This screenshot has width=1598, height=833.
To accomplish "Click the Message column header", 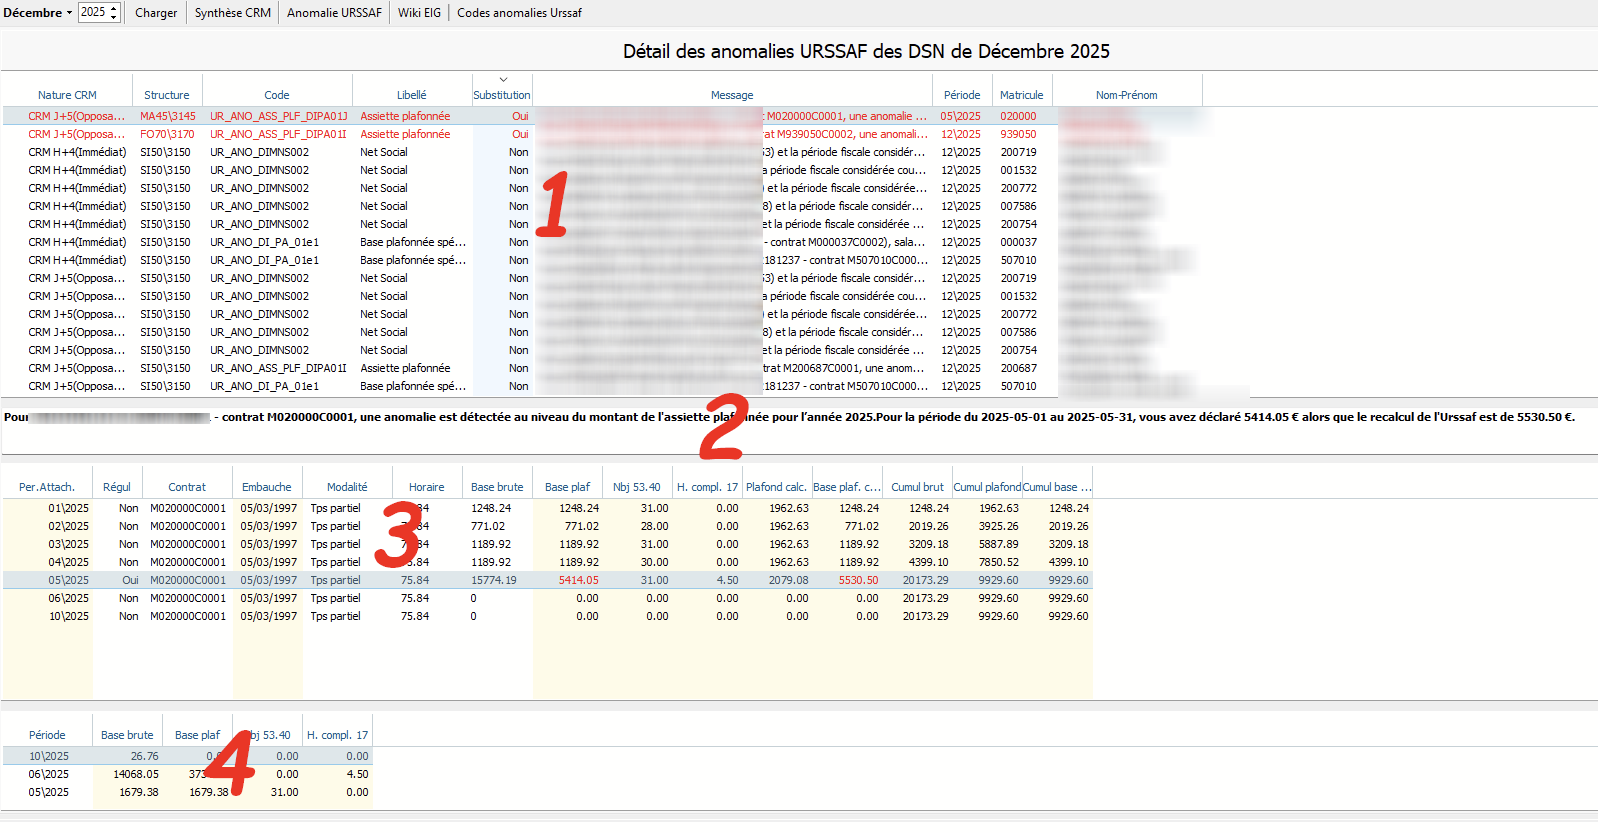I will [x=732, y=95].
